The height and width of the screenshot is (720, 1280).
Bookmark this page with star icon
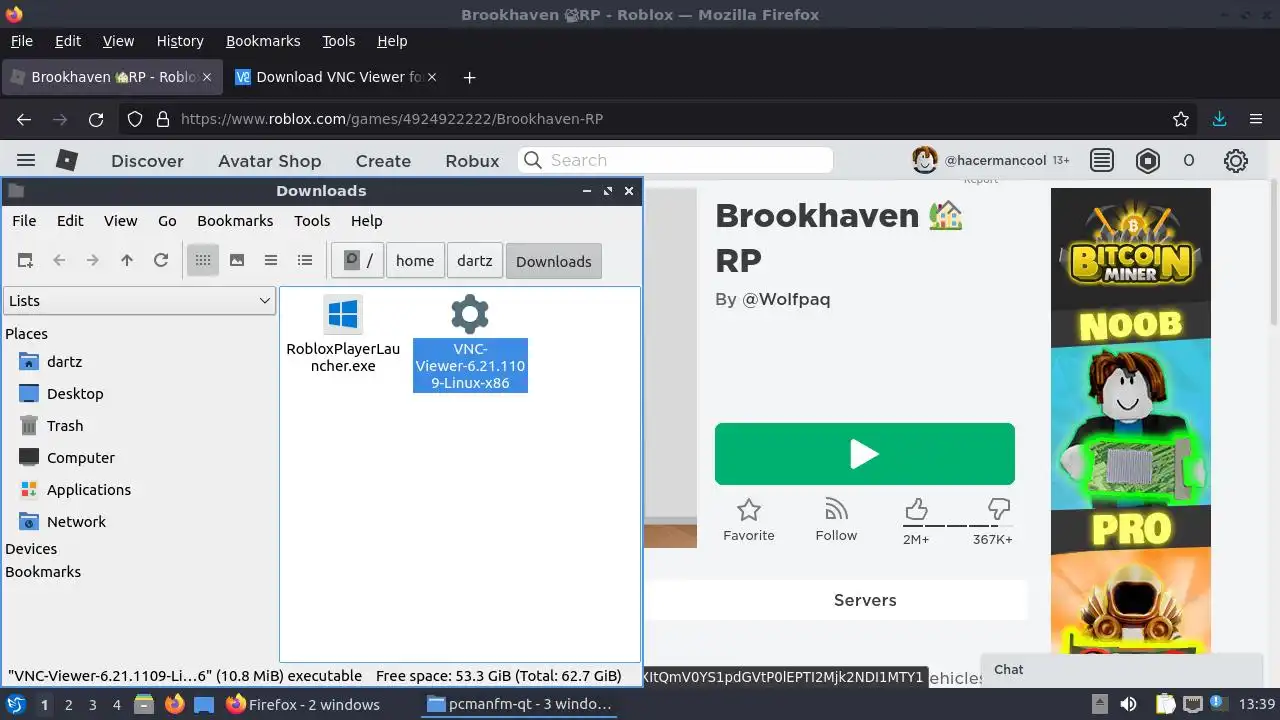tap(1181, 119)
